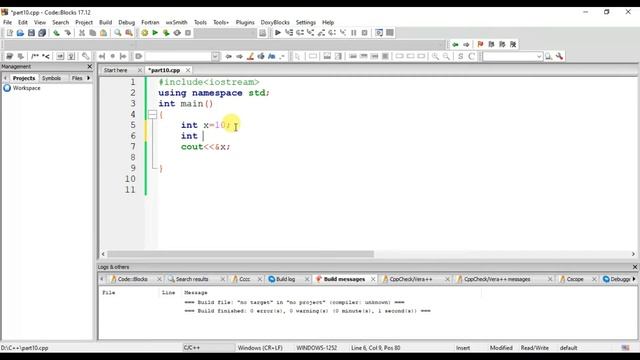Create a new file from toolbar

[x=9, y=33]
